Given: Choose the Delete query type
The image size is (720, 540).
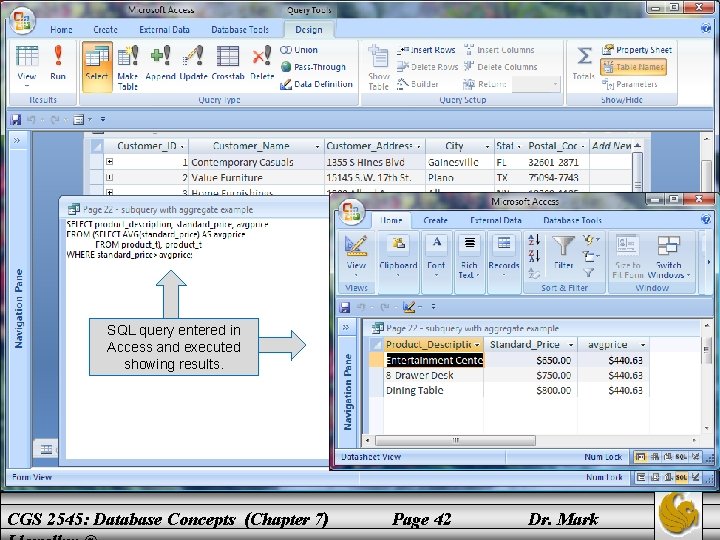Looking at the screenshot, I should coord(262,62).
